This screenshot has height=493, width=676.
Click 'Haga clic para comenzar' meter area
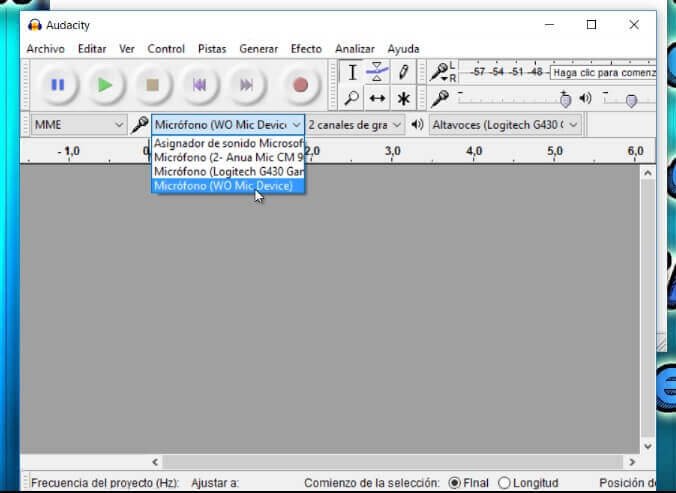pos(603,72)
